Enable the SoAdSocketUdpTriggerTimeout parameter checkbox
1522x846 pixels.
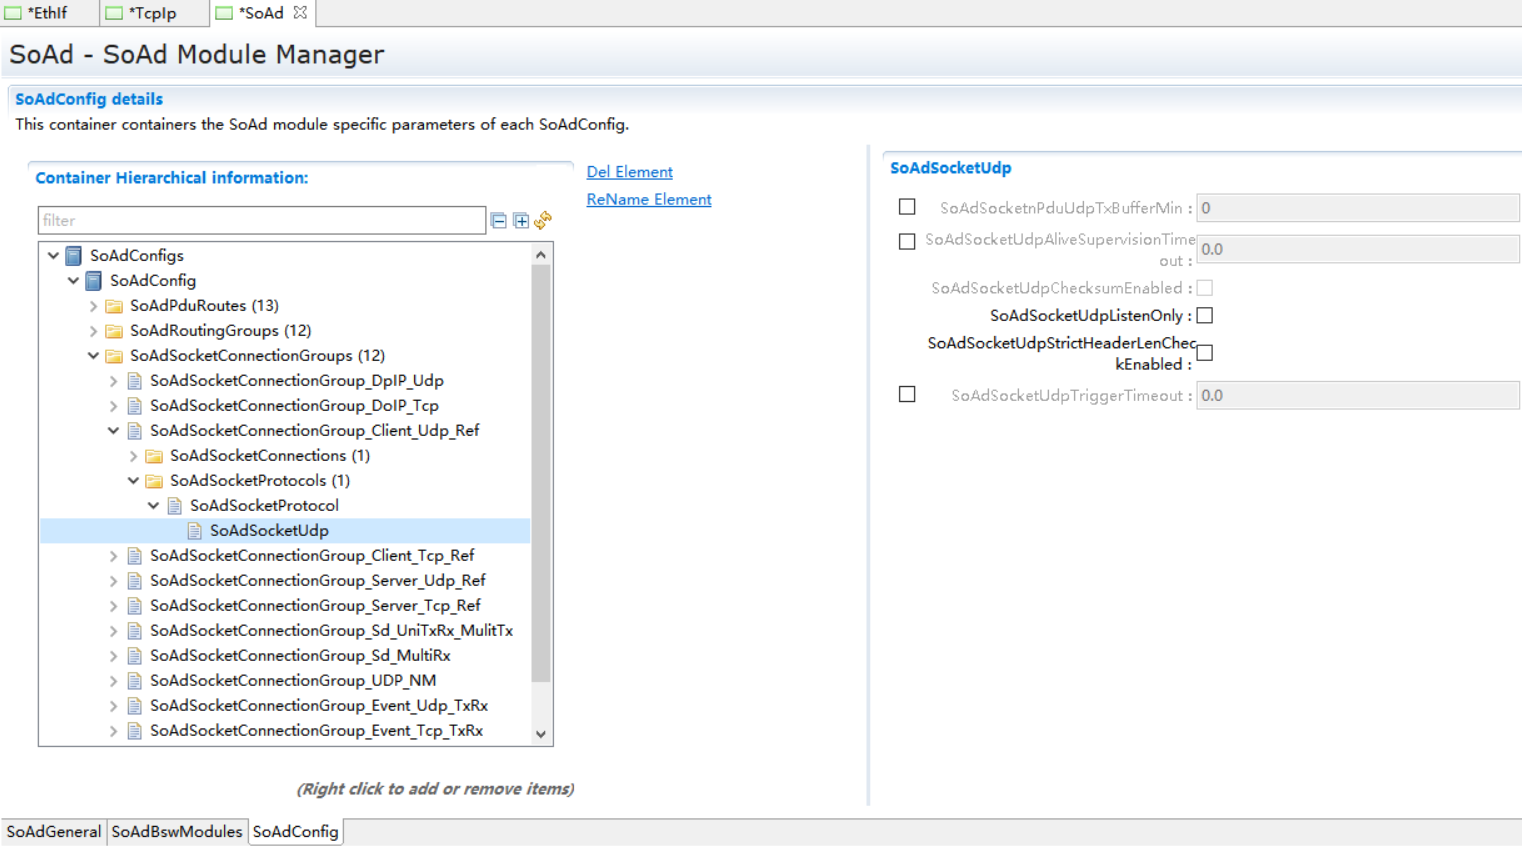pos(907,395)
